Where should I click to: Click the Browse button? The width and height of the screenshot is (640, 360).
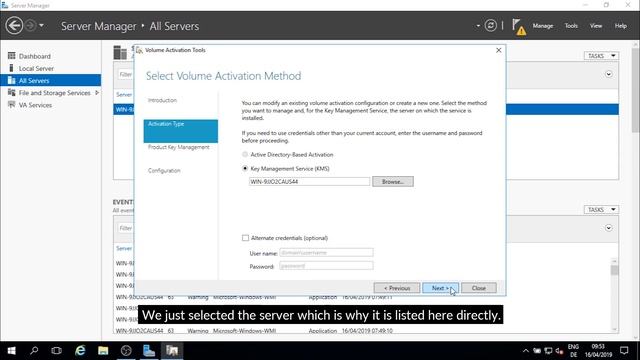(393, 182)
